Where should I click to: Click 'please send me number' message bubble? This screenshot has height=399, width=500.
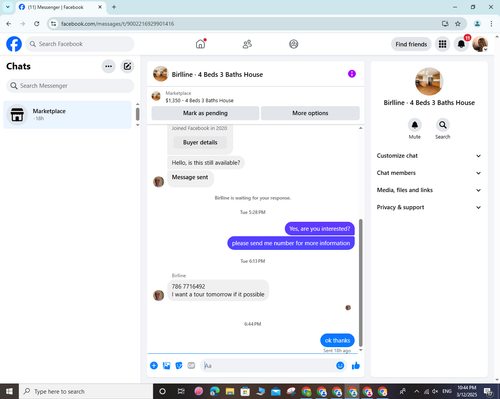pyautogui.click(x=291, y=243)
